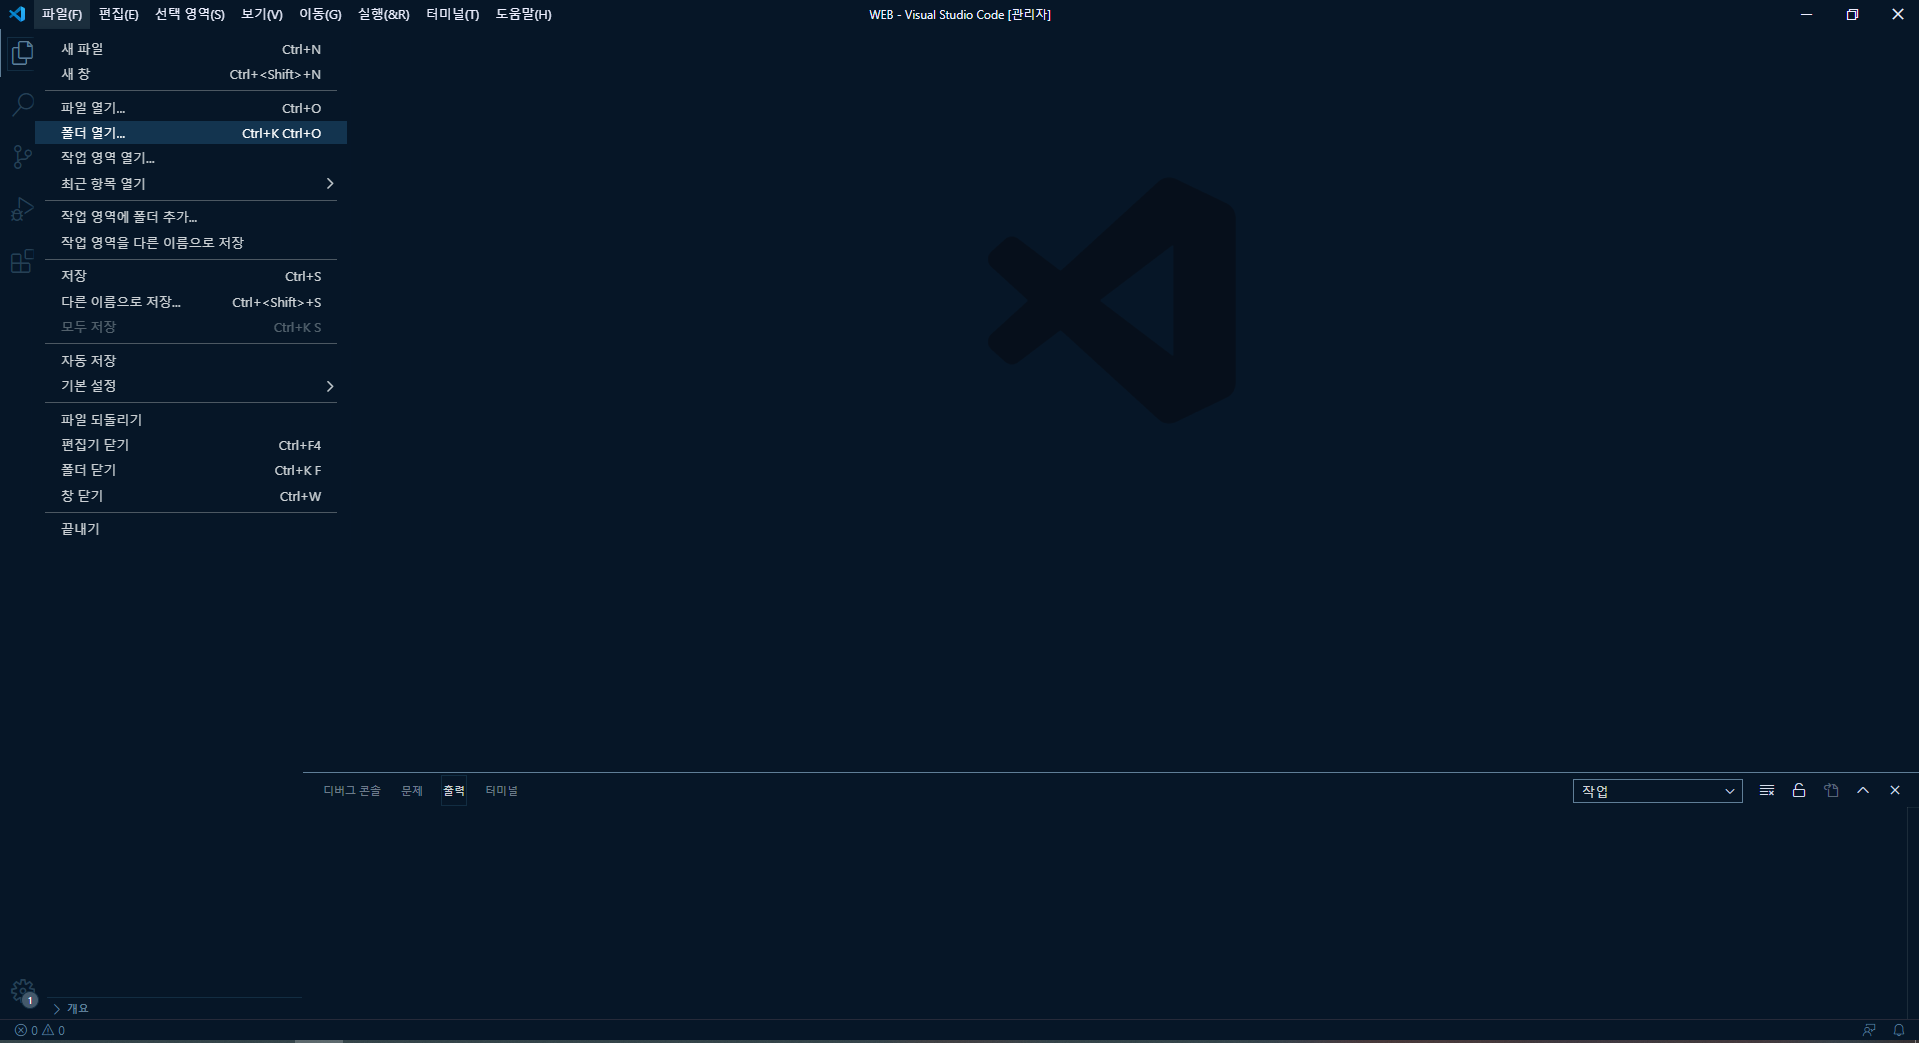Open the Extensions view
1919x1043 pixels.
(22, 262)
